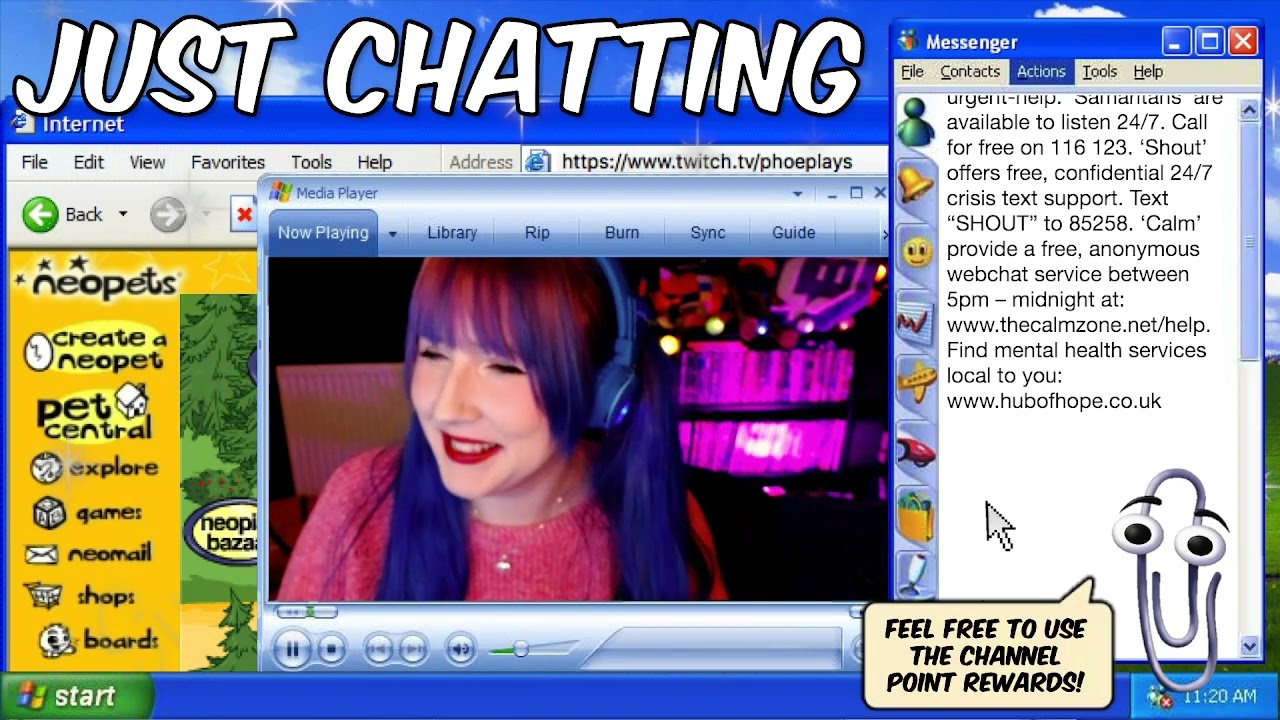Click the Neopets logo
This screenshot has height=720, width=1280.
tap(98, 279)
